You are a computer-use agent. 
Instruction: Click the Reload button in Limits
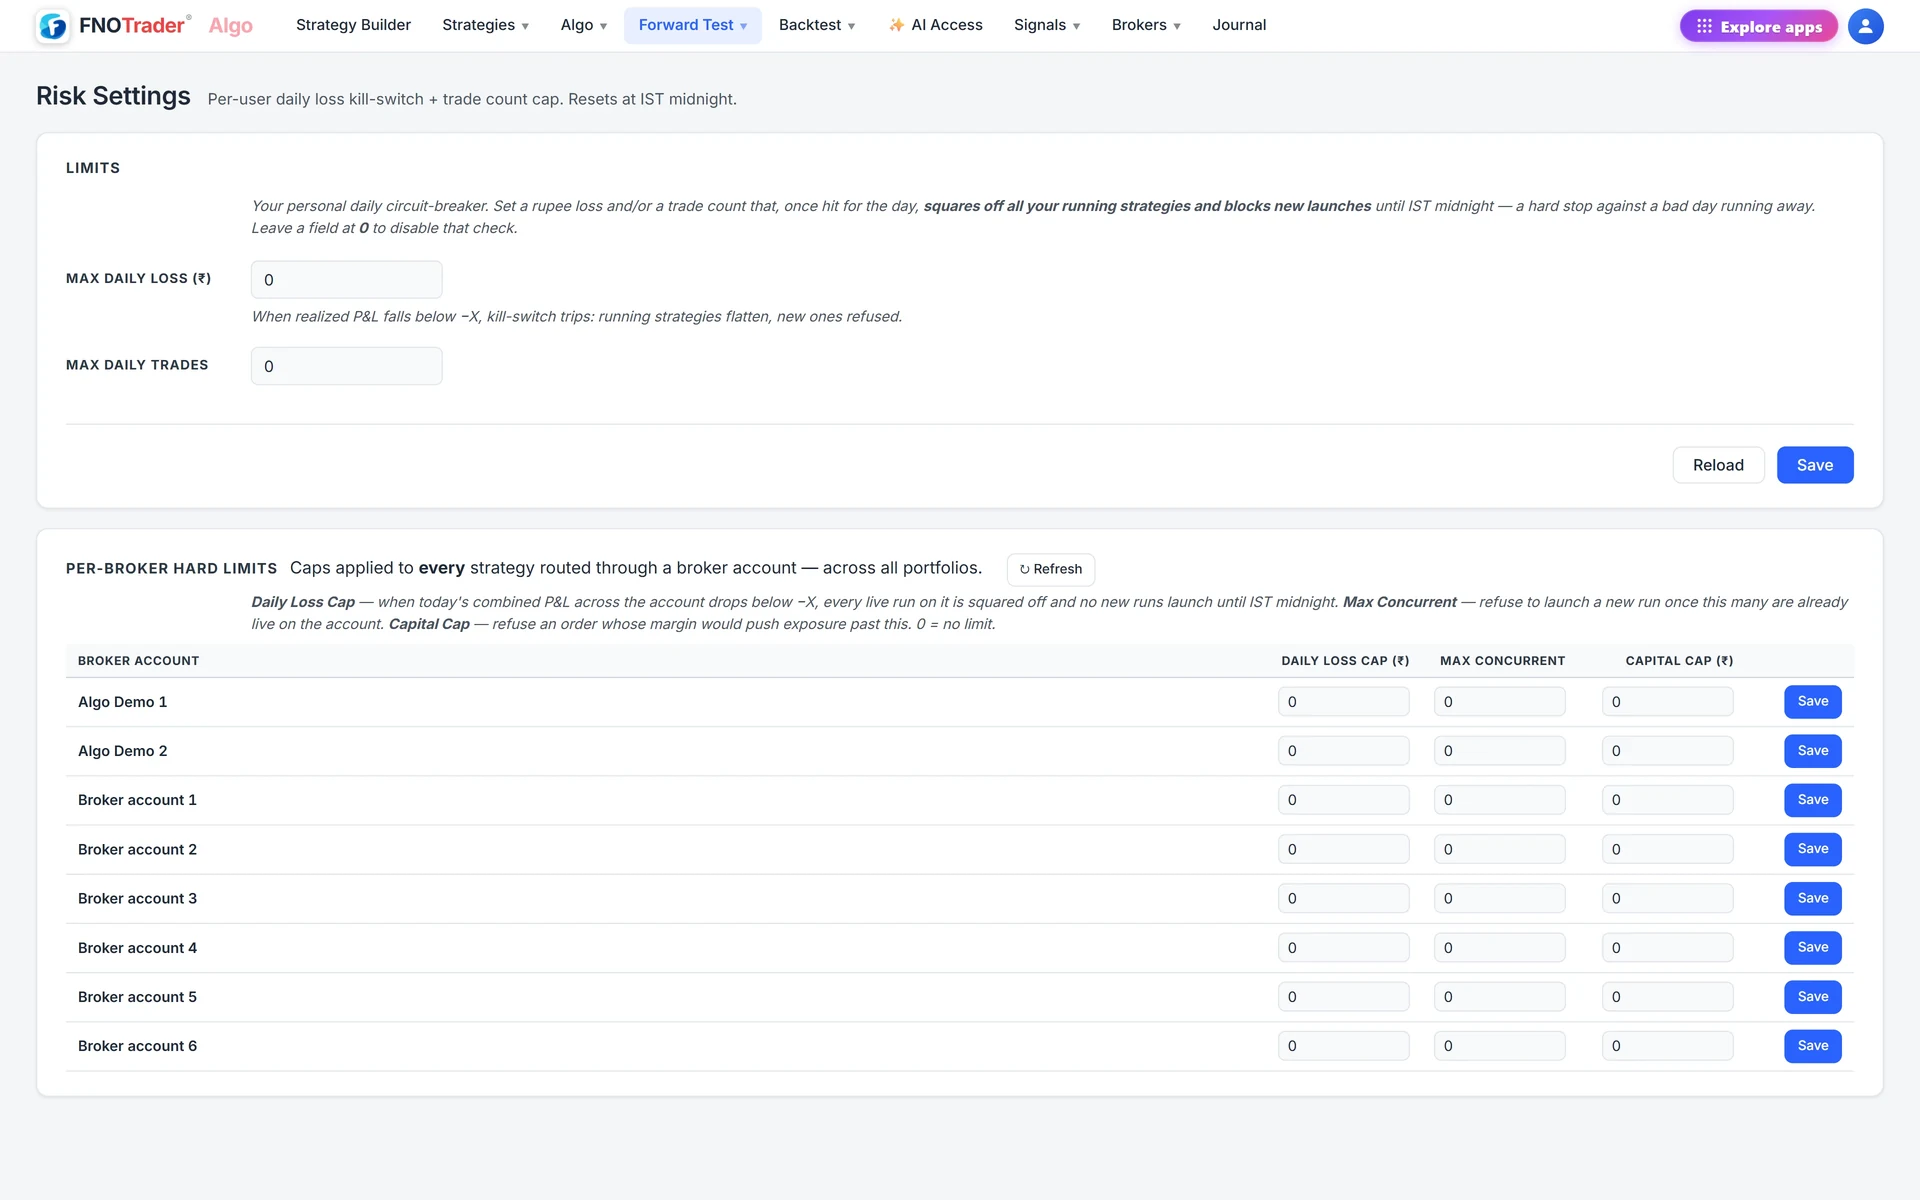[x=1718, y=465]
